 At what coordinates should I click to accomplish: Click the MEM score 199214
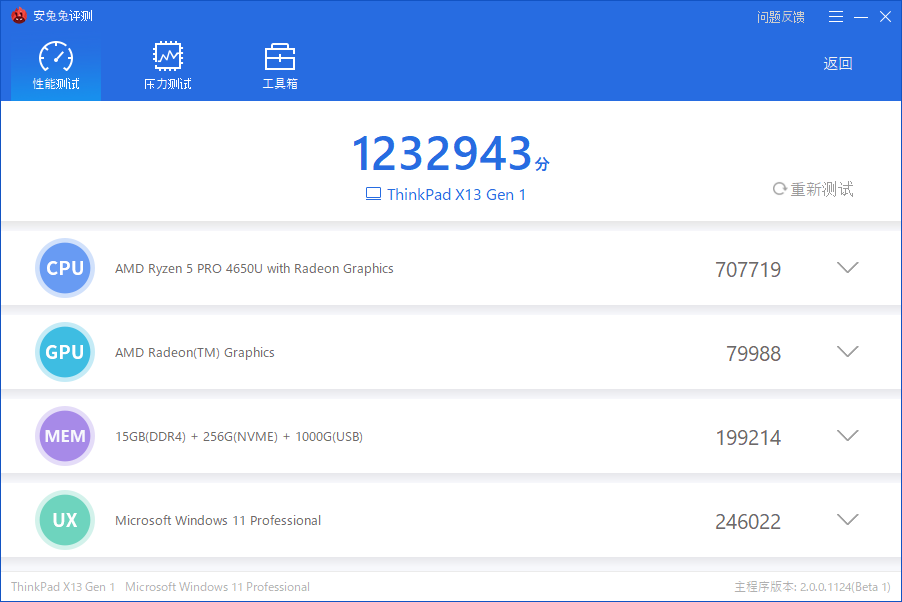(x=748, y=437)
